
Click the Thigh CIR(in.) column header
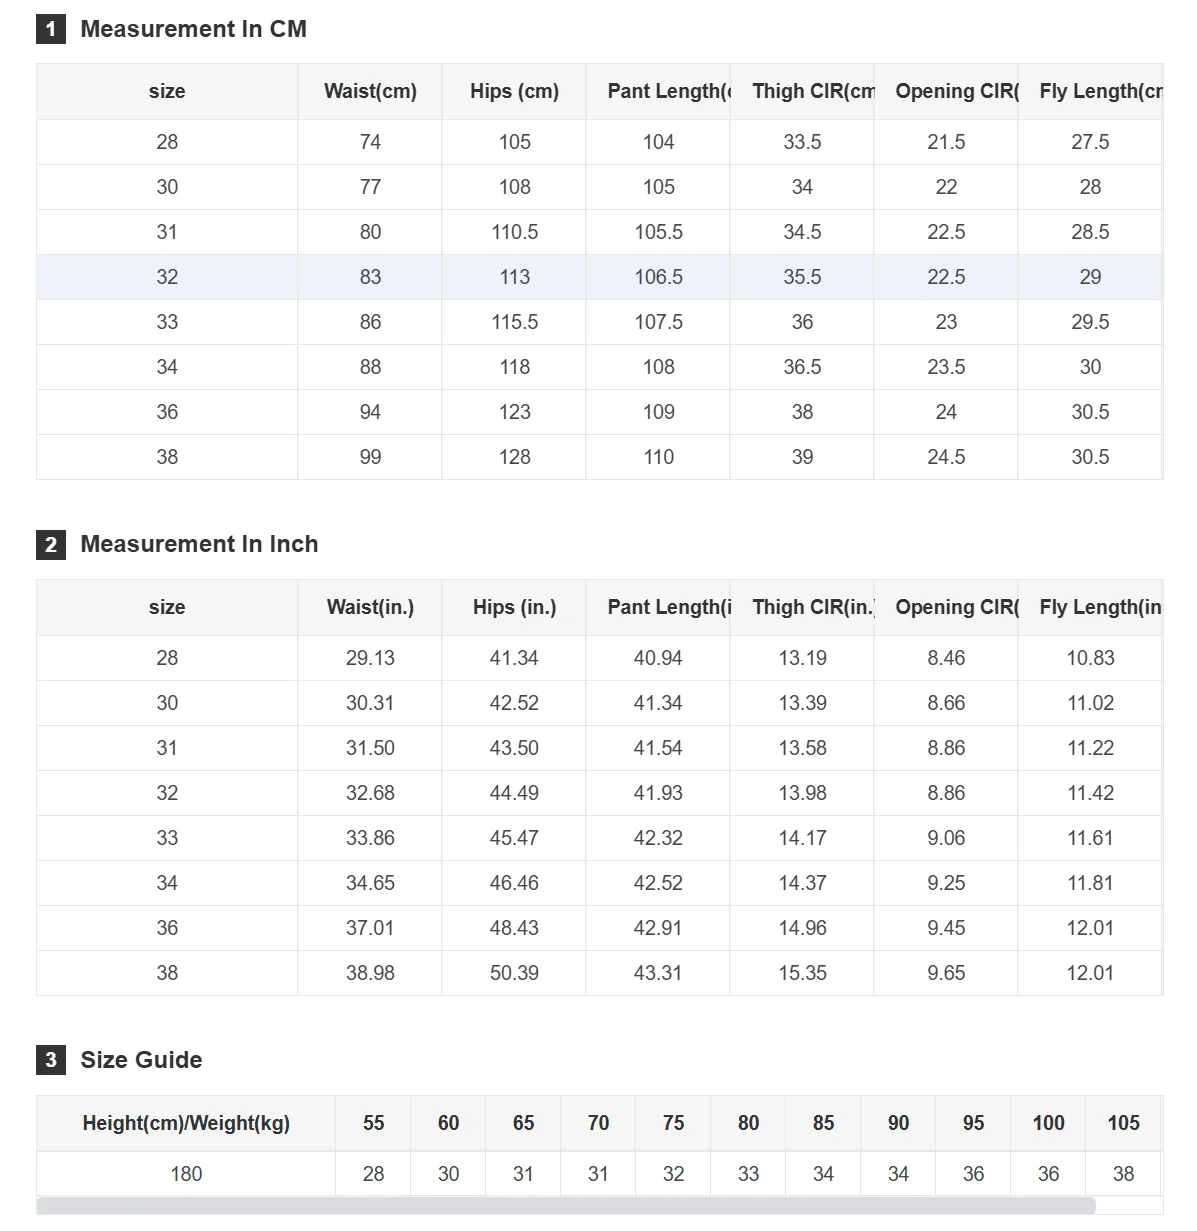[802, 607]
